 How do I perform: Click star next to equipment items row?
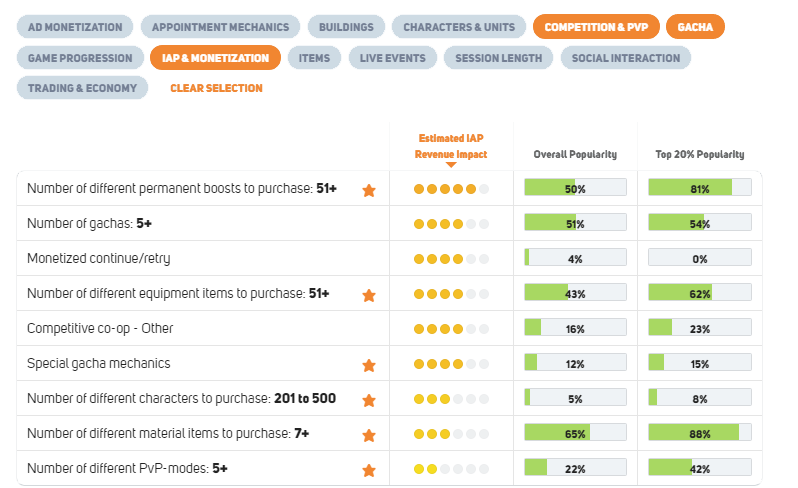point(369,294)
